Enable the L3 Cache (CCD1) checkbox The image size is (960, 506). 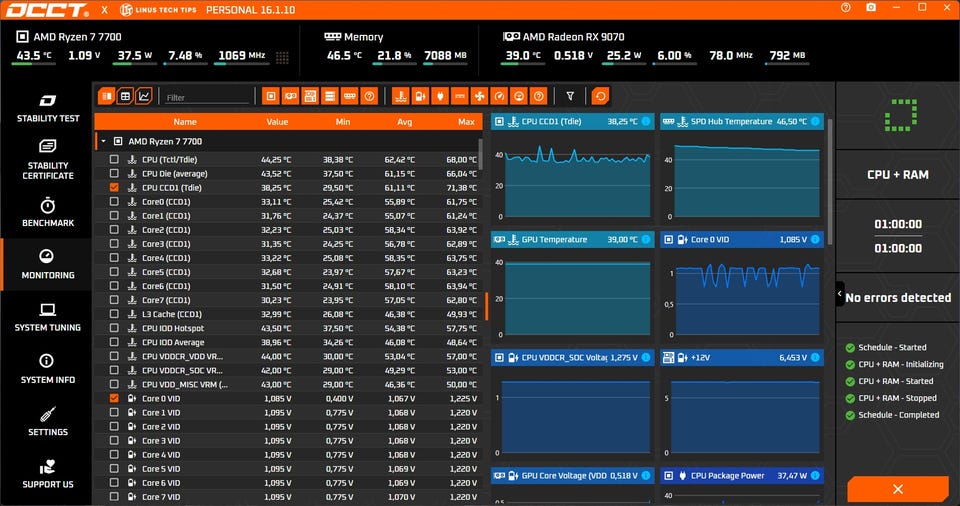pos(114,314)
